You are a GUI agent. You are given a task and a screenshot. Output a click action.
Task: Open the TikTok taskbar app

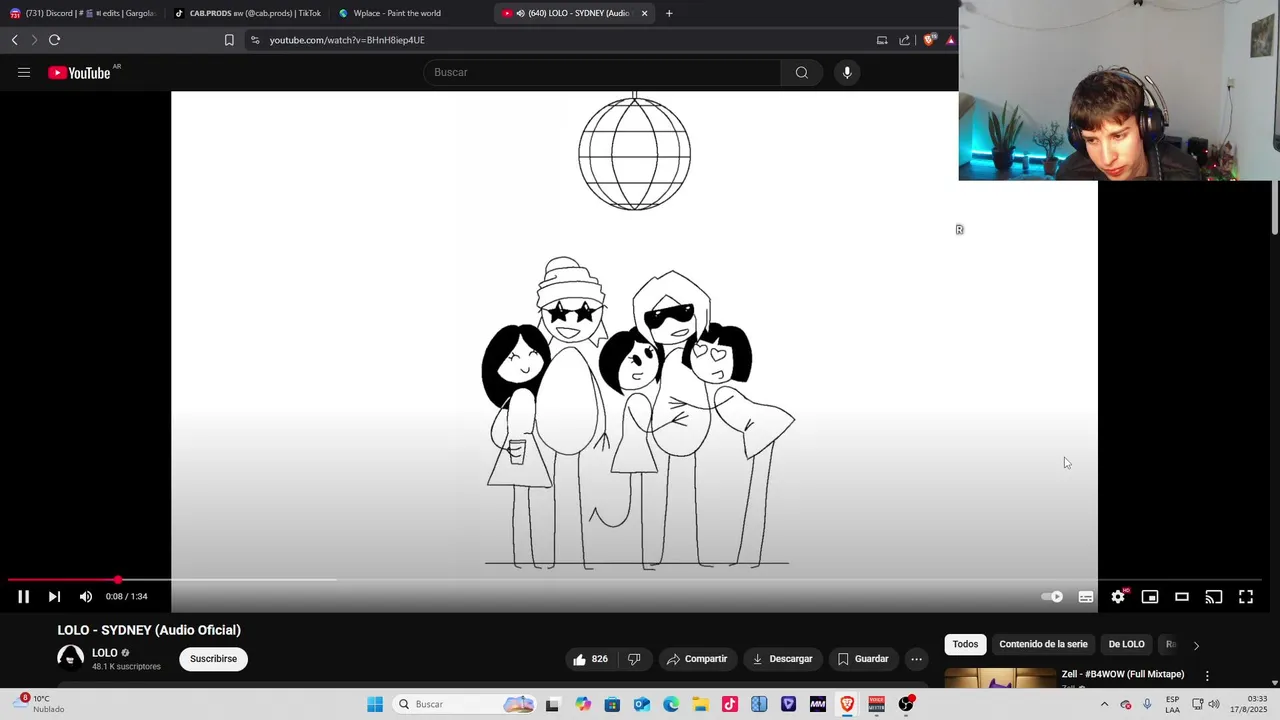(730, 704)
